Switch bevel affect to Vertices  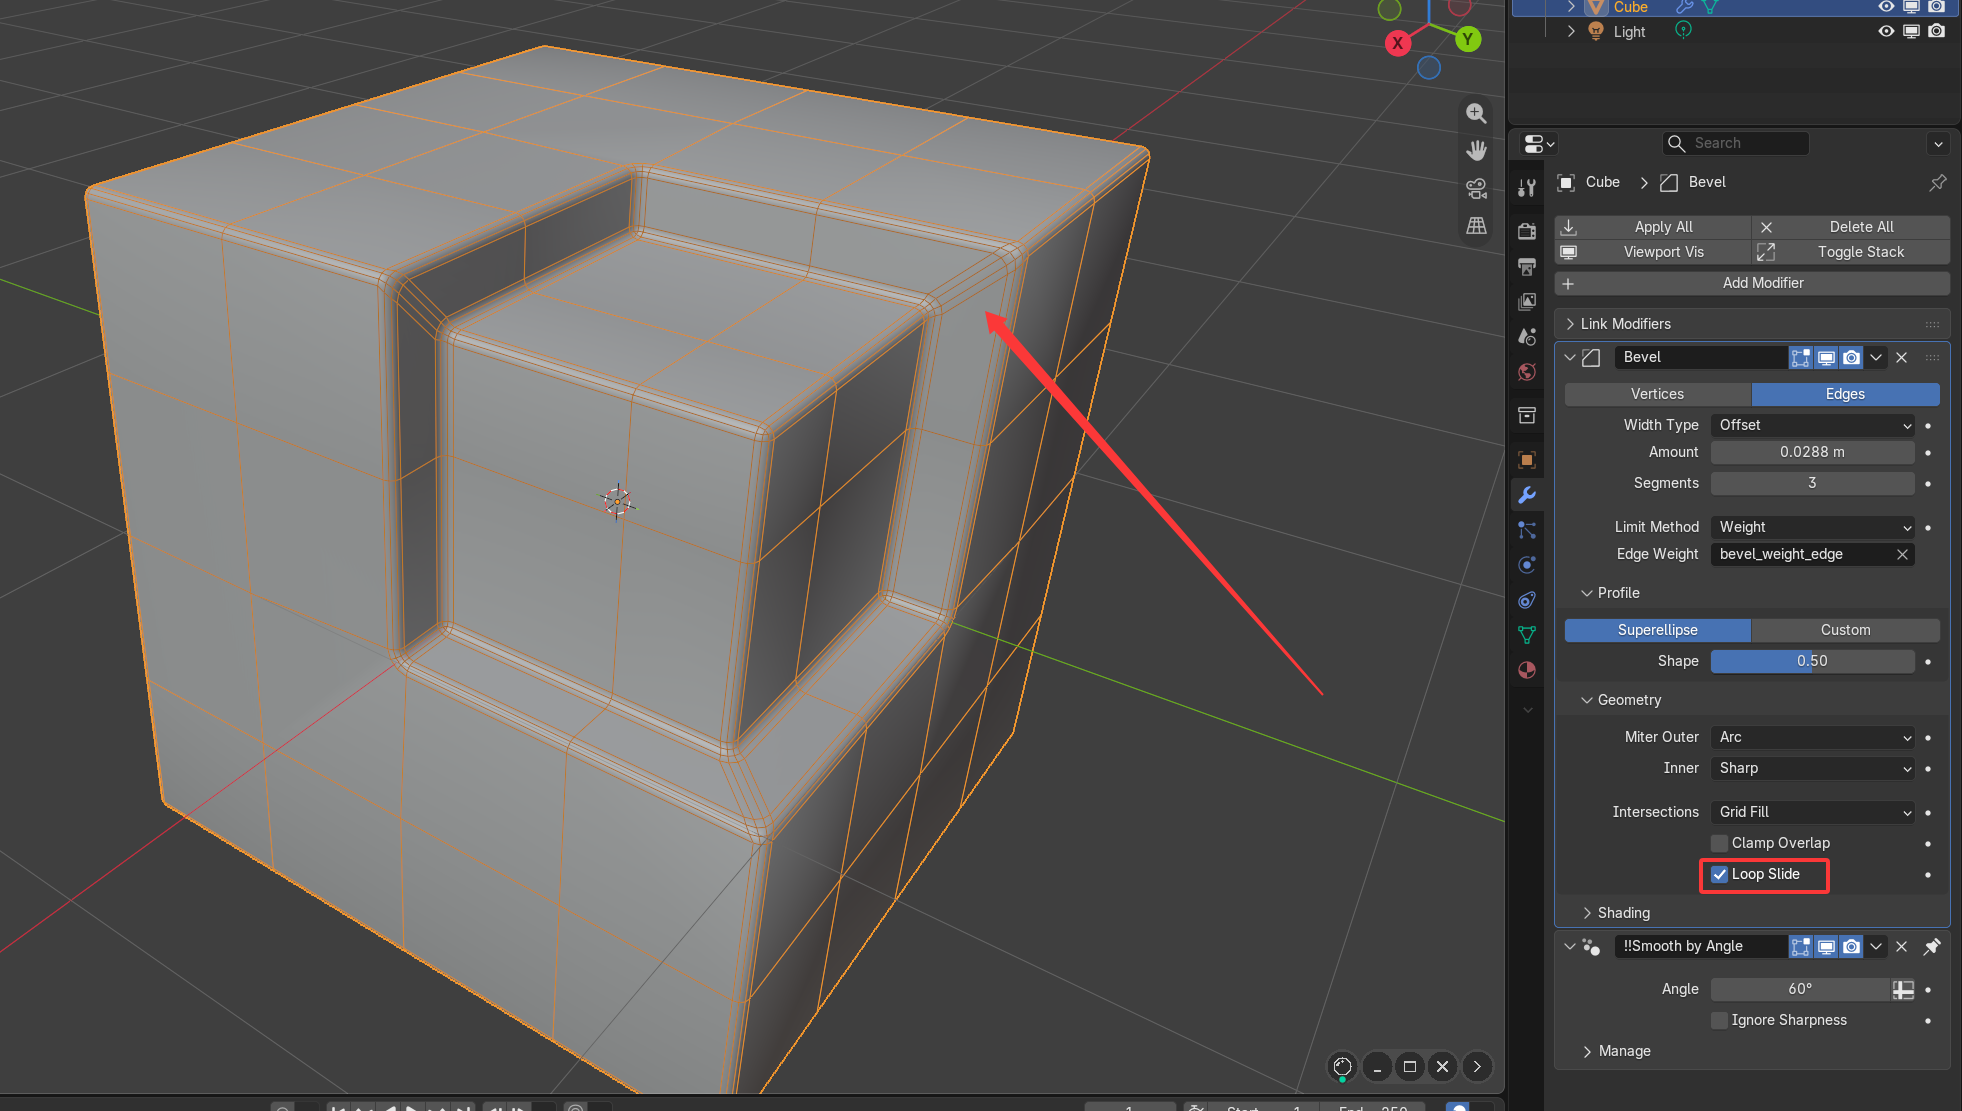click(x=1657, y=394)
